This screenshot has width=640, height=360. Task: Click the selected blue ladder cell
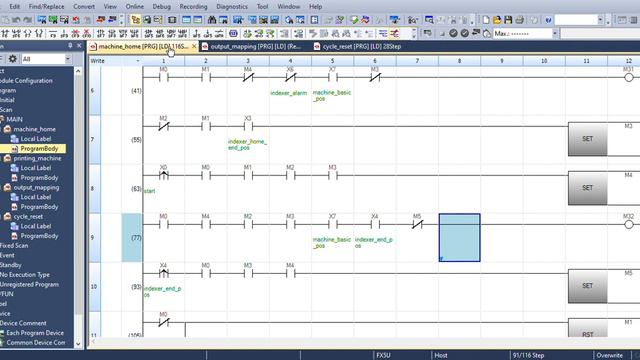(460, 238)
